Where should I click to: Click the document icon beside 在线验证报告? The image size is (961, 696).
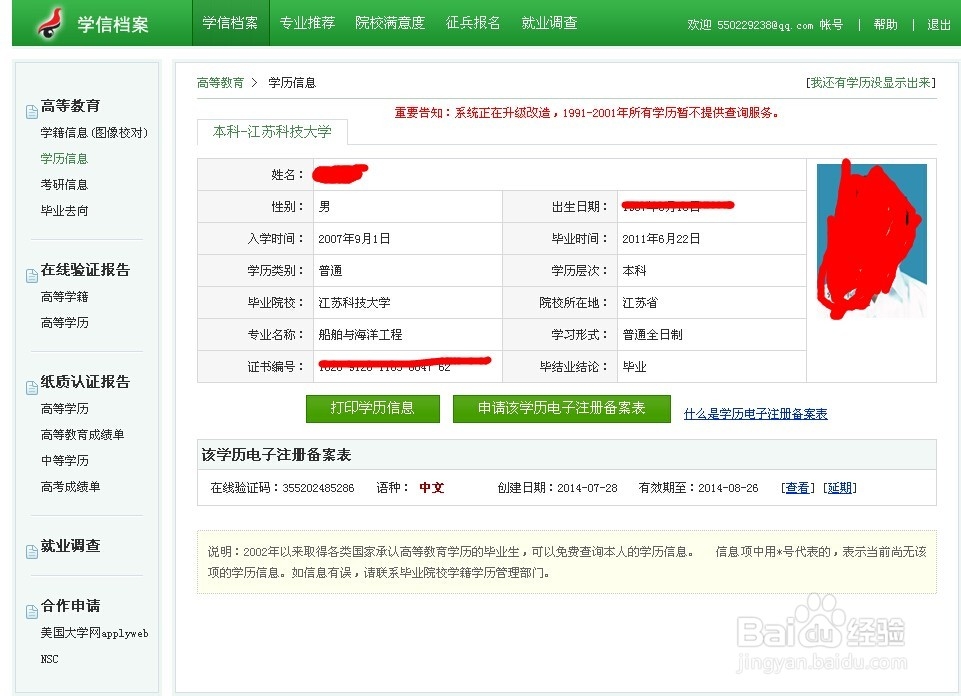click(x=32, y=276)
